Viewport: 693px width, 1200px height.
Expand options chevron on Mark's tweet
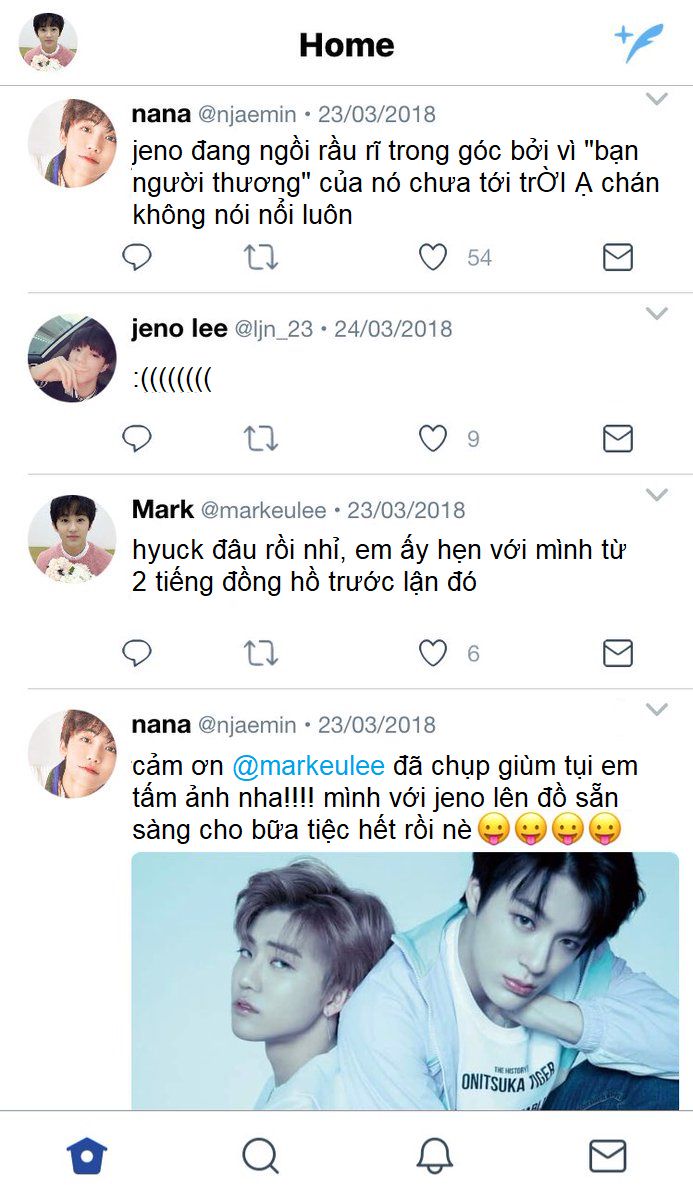click(656, 495)
